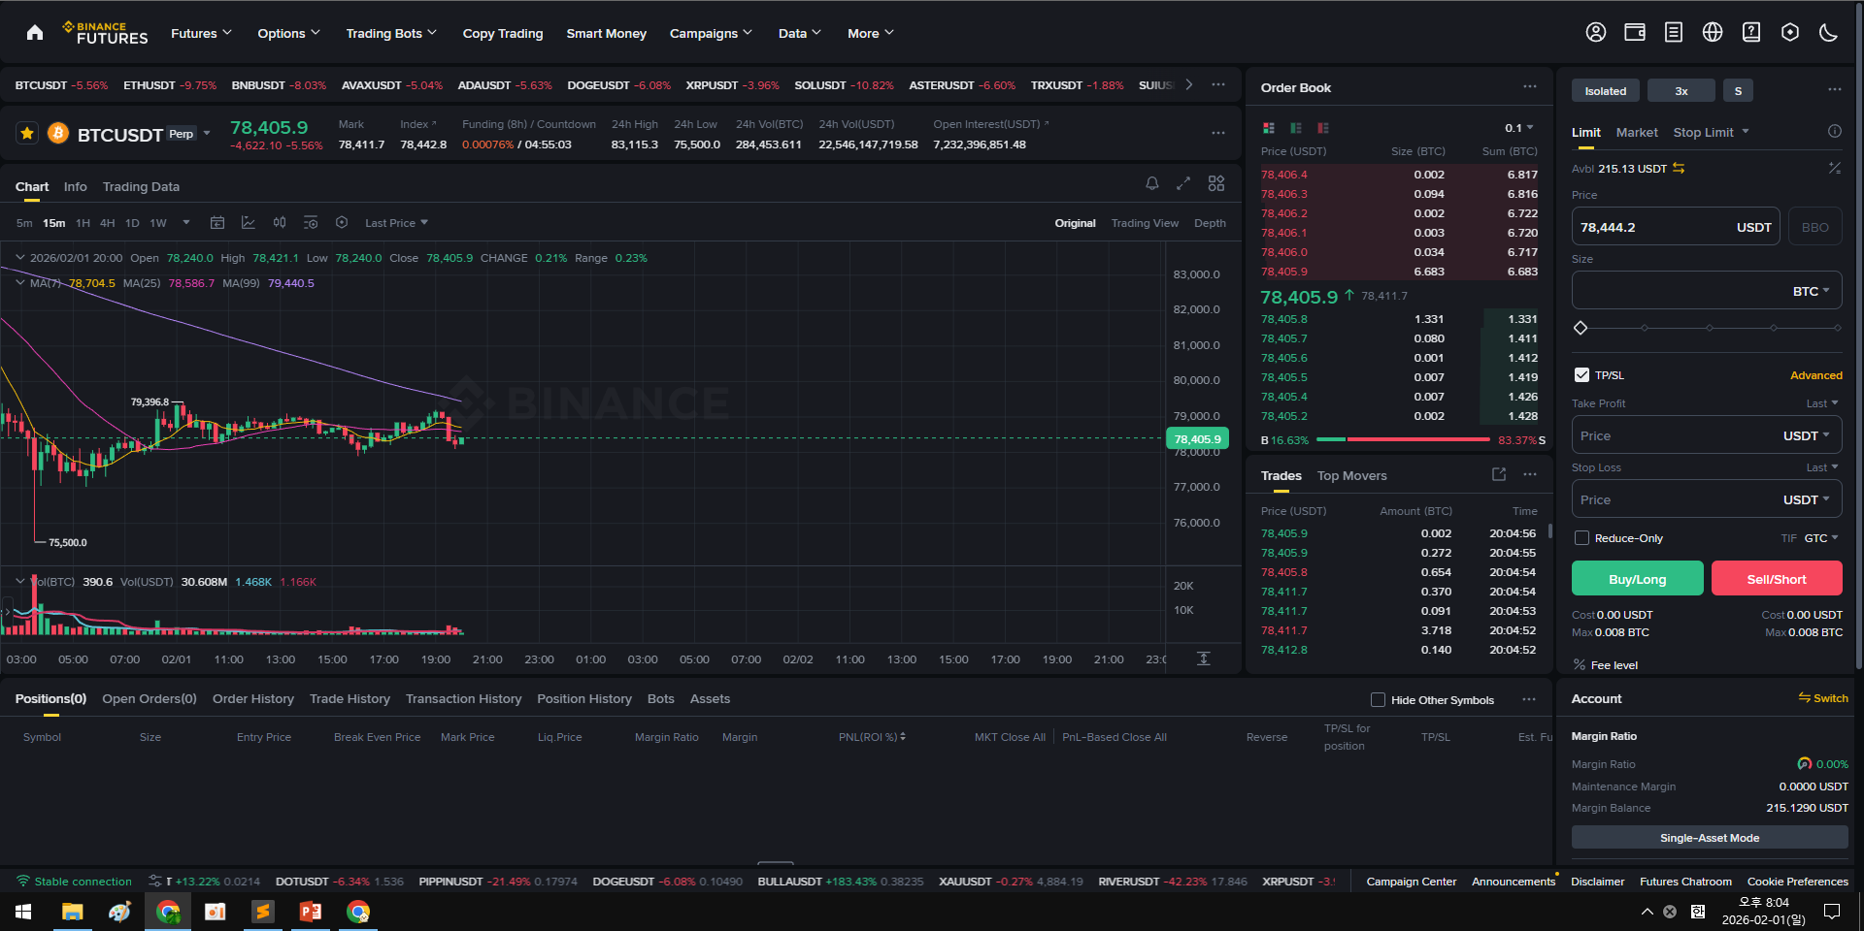Image resolution: width=1864 pixels, height=931 pixels.
Task: Click the order Price input field
Action: (x=1675, y=227)
